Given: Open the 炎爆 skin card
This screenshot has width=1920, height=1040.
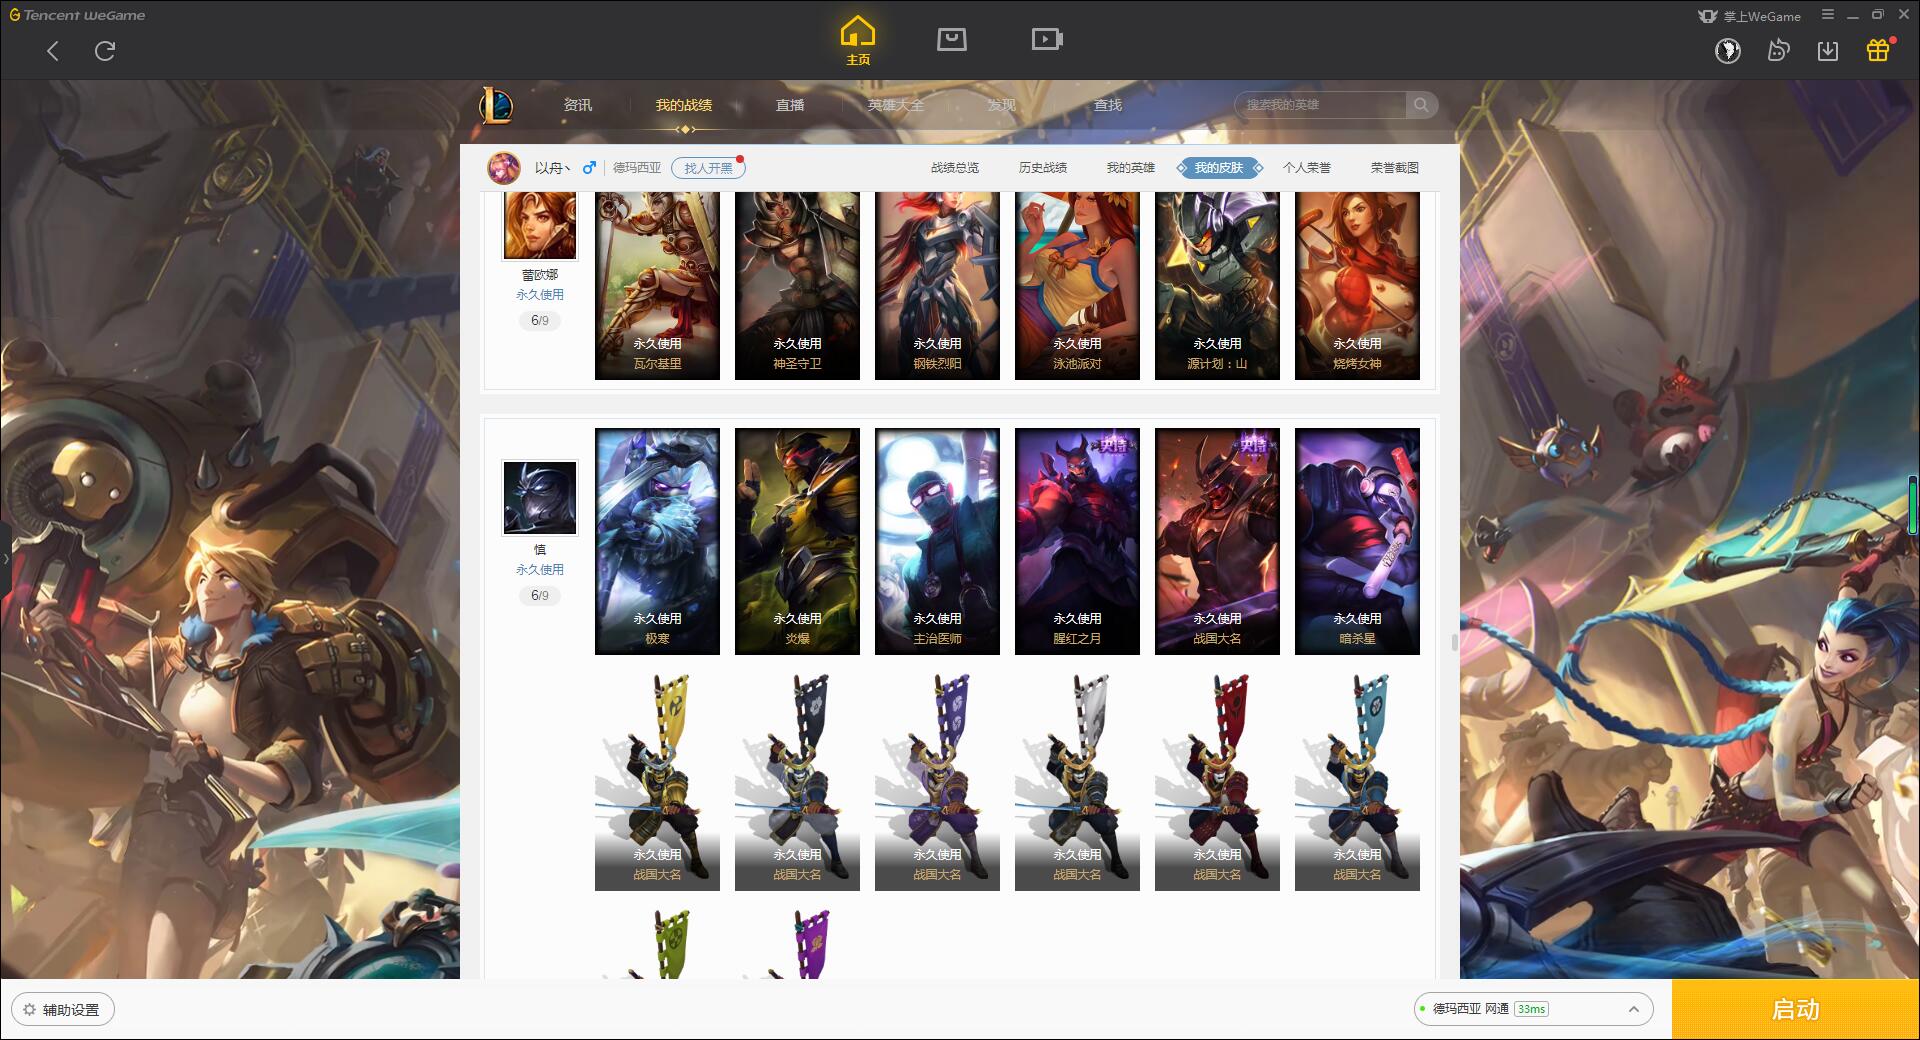Looking at the screenshot, I should click(x=797, y=542).
